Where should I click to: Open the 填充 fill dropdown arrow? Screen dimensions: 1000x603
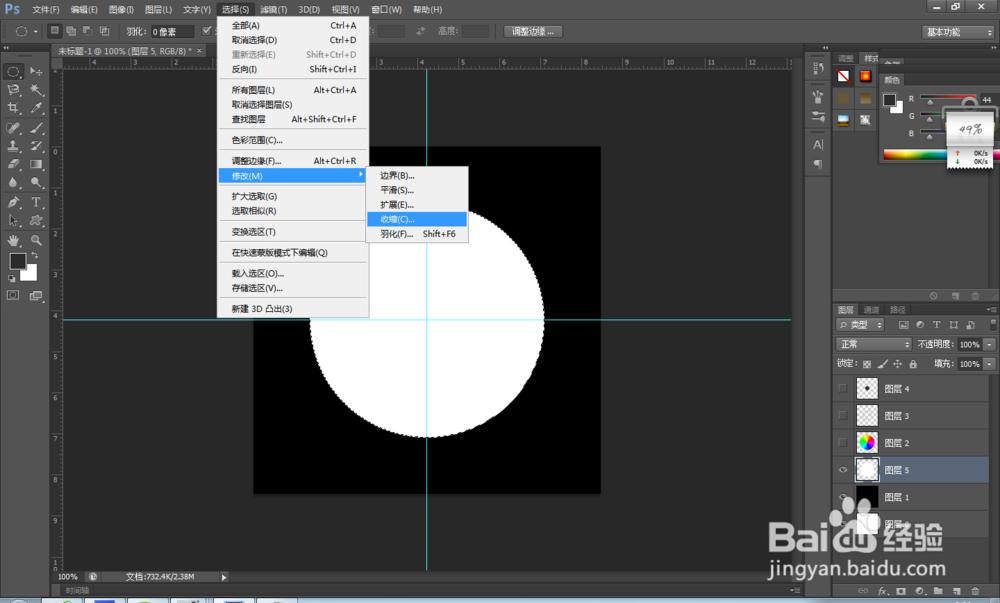[x=989, y=364]
